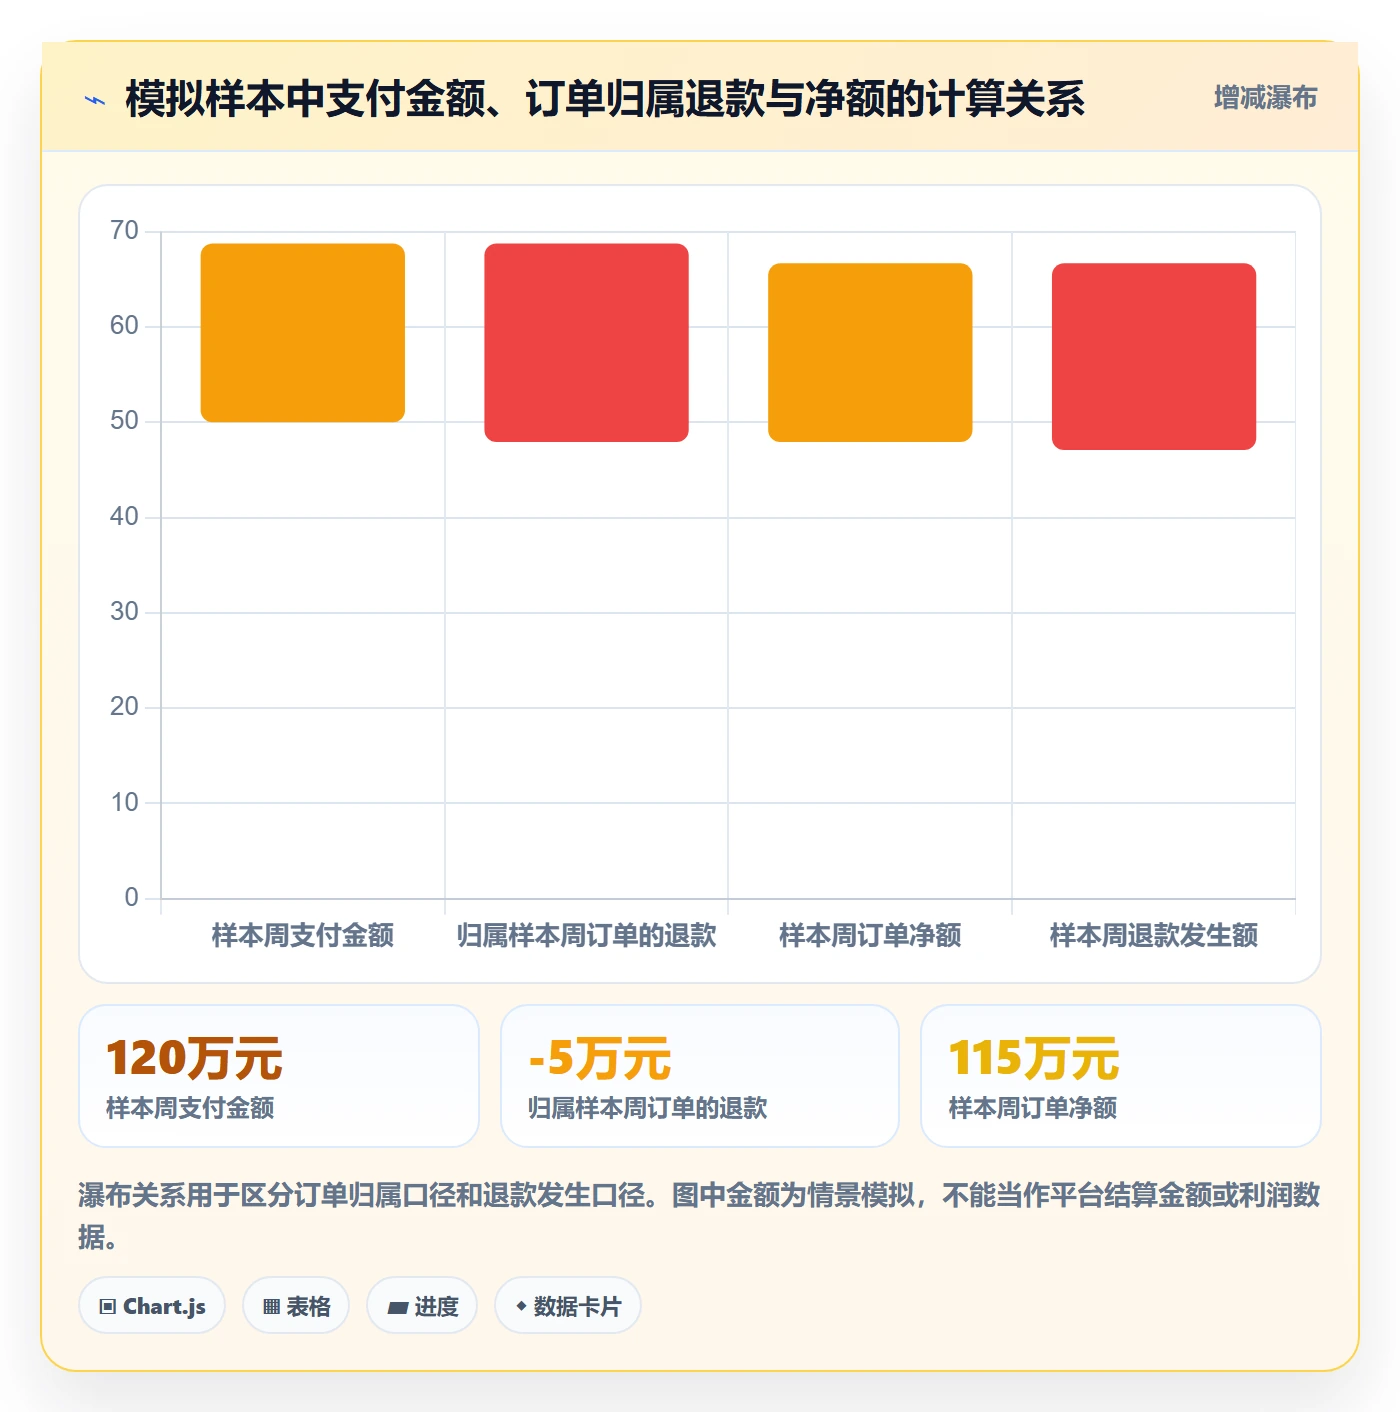Click the y-axis value 0
Image resolution: width=1400 pixels, height=1412 pixels.
[131, 898]
